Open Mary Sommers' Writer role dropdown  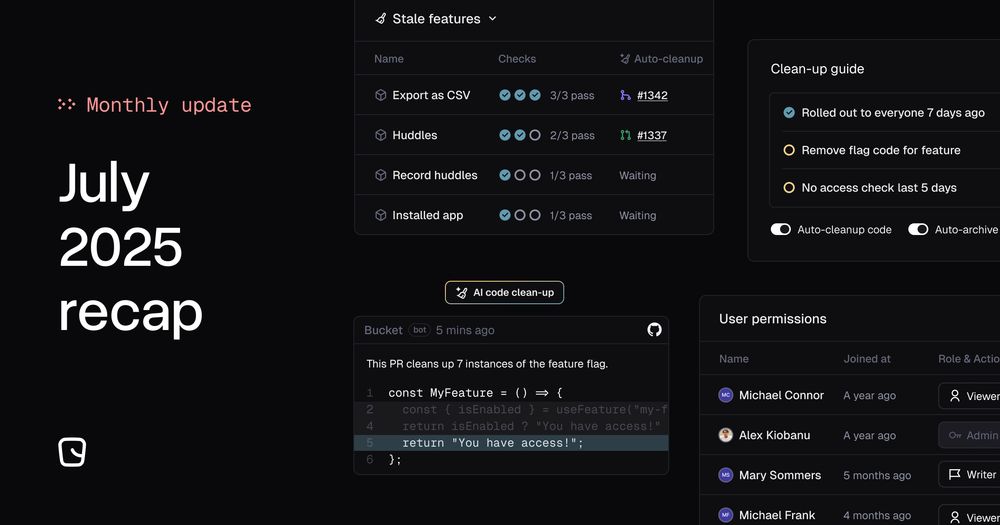coord(969,475)
